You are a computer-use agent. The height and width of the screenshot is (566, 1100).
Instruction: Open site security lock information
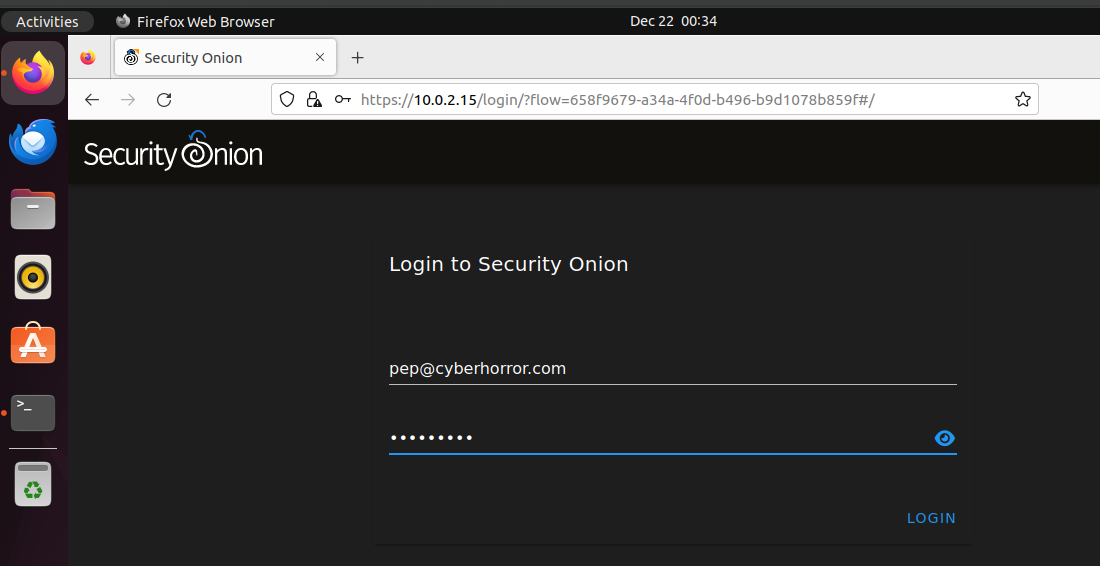[314, 100]
